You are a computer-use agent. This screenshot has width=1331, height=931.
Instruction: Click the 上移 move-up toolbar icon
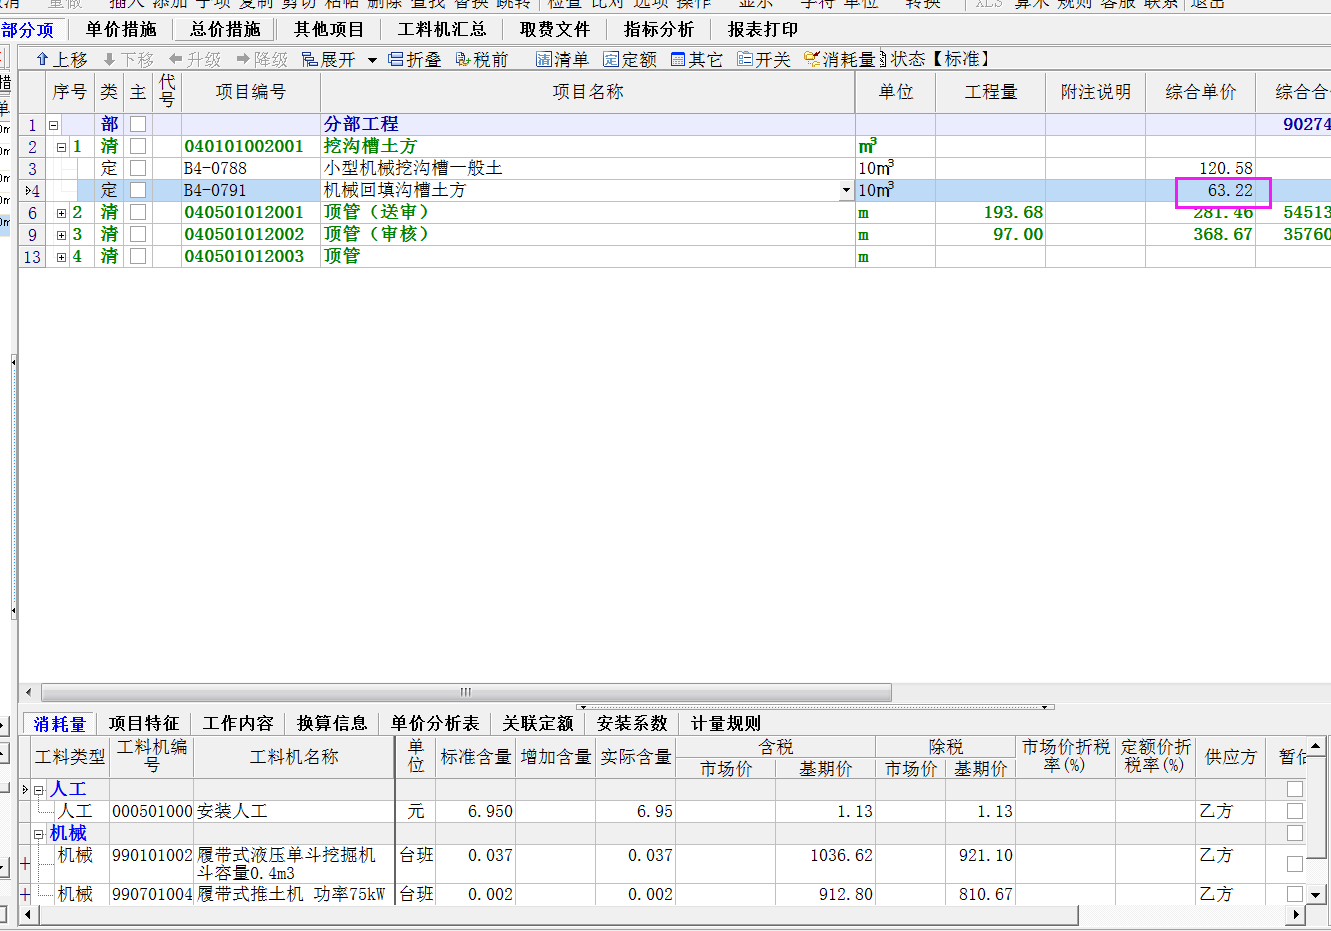coord(42,60)
